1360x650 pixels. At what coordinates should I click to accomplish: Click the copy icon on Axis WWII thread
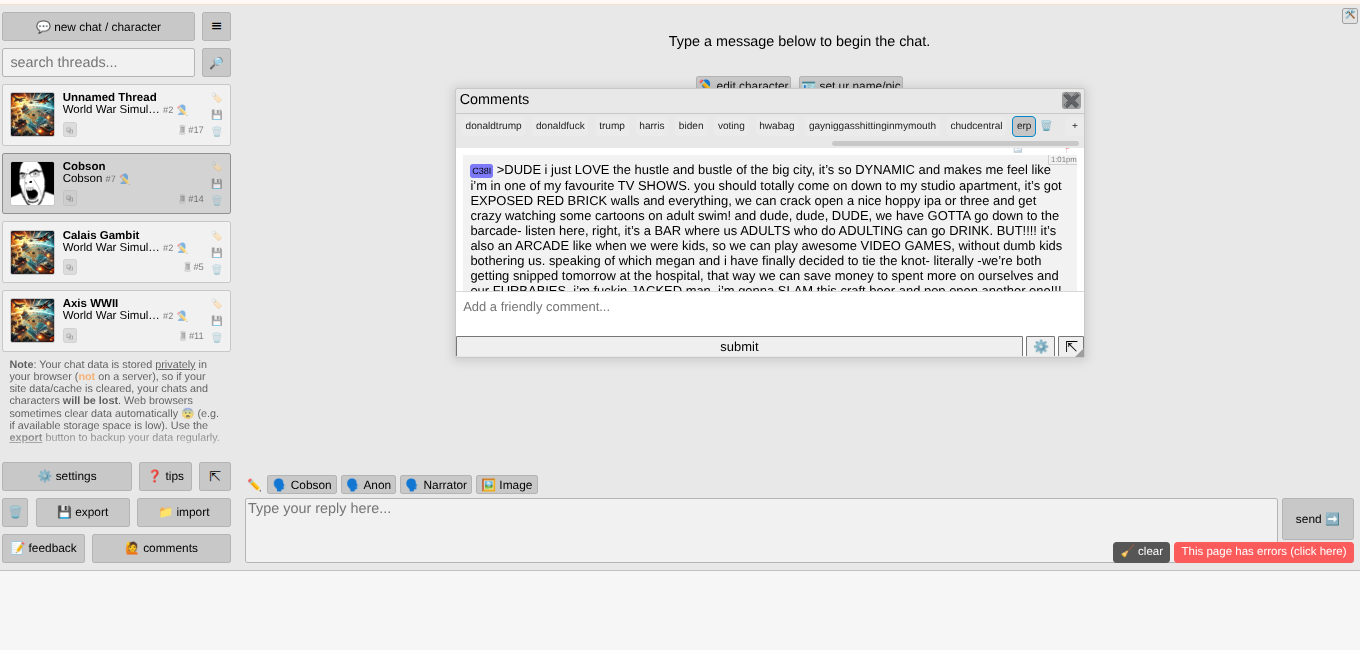pyautogui.click(x=70, y=335)
